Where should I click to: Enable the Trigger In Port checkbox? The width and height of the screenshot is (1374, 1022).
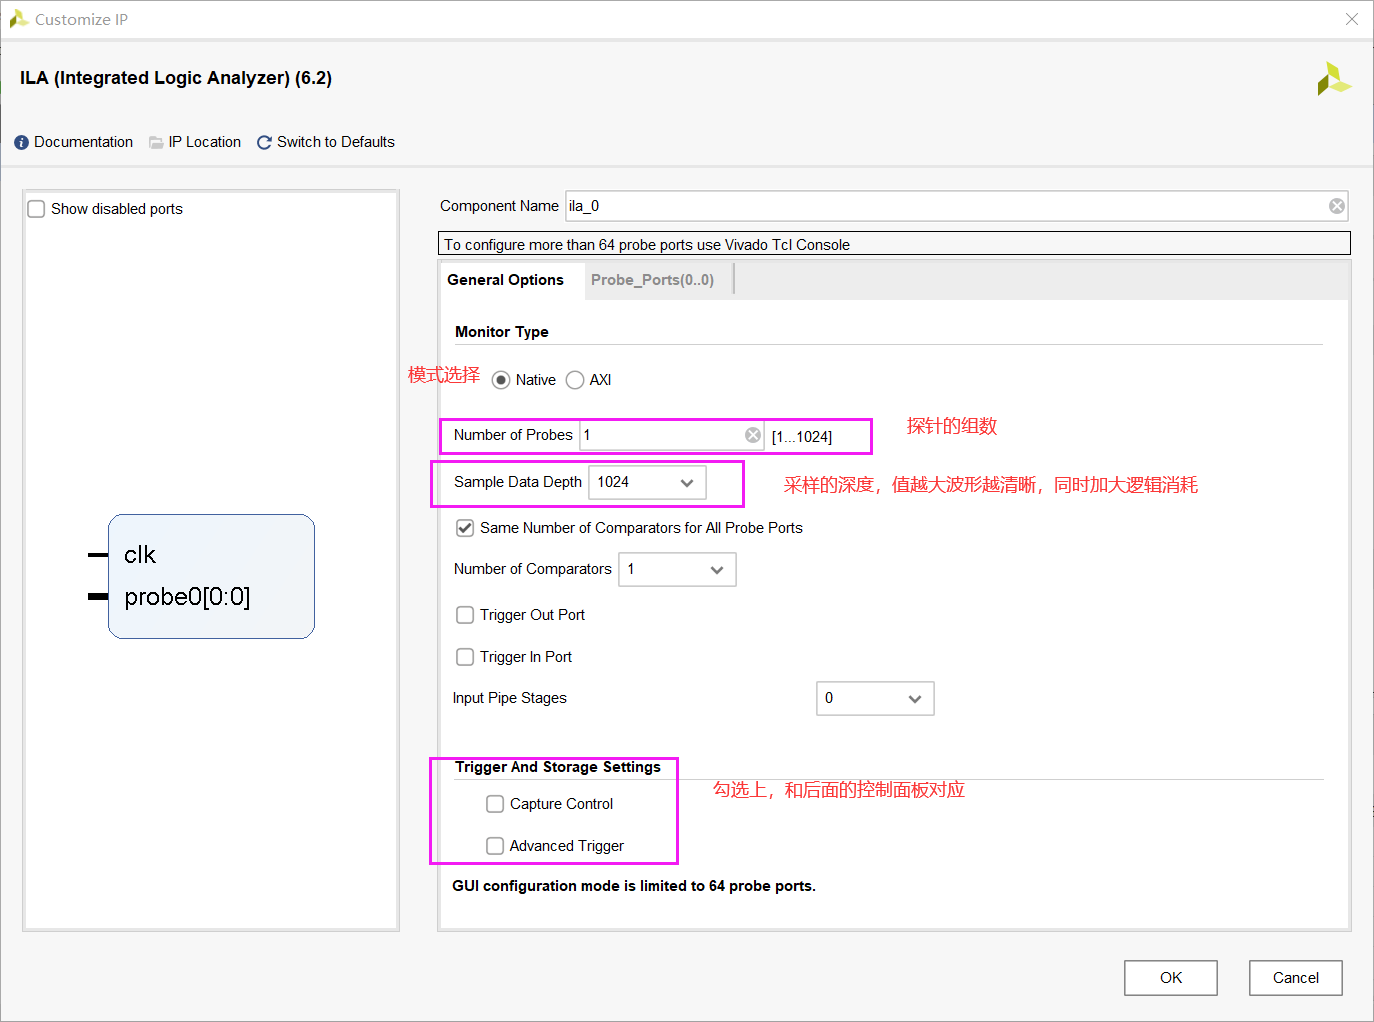point(465,657)
